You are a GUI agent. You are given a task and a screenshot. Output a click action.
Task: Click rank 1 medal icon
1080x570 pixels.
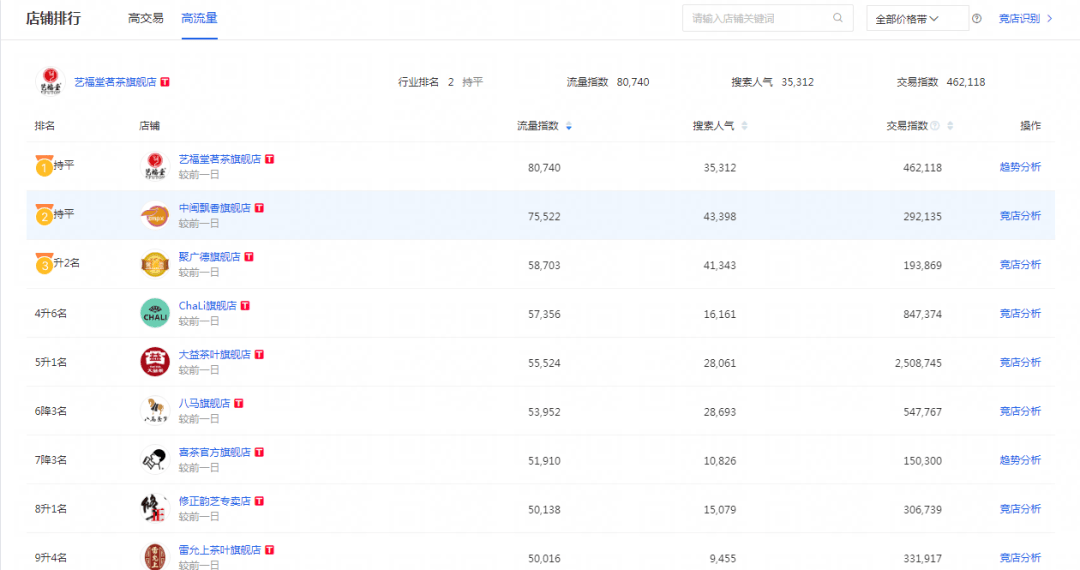tap(44, 166)
